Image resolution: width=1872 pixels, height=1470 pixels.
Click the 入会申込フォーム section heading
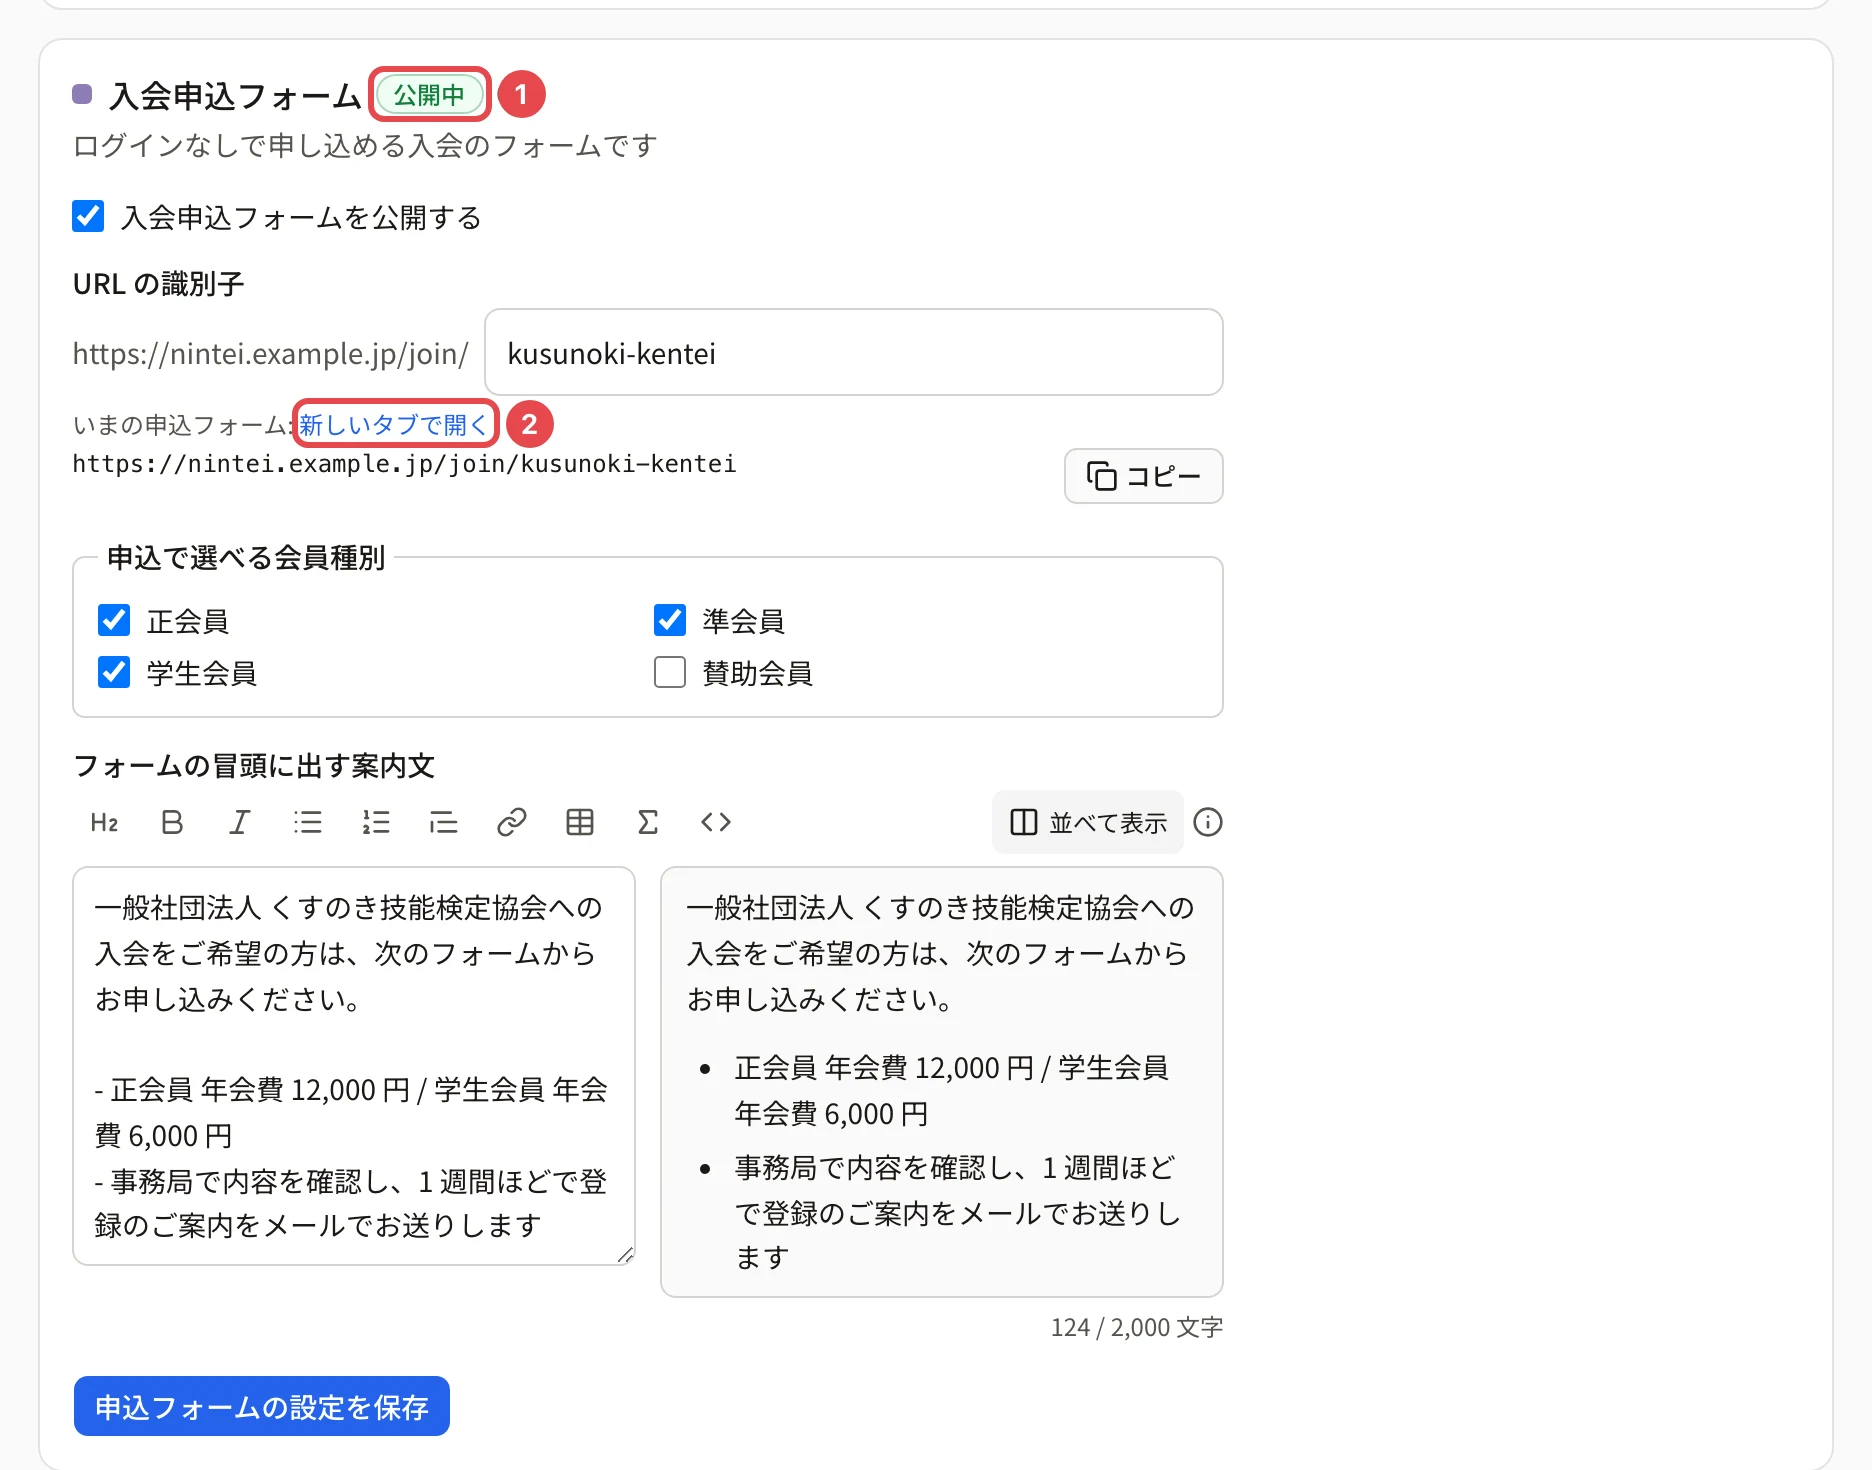235,96
